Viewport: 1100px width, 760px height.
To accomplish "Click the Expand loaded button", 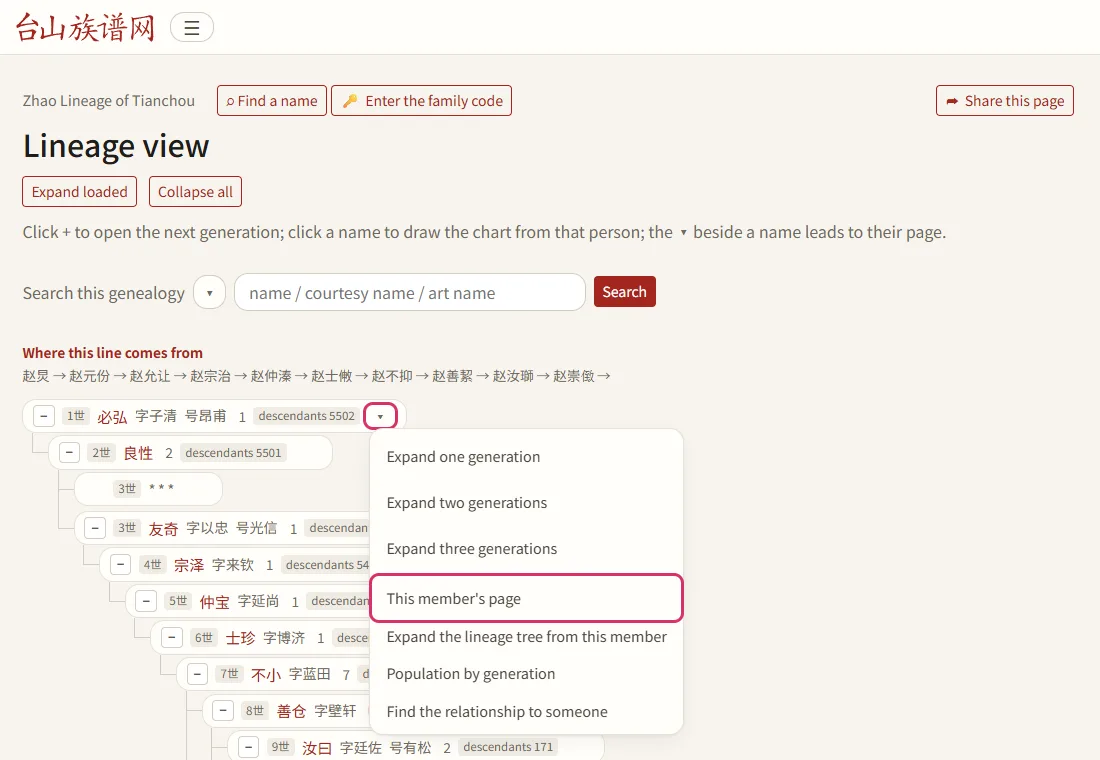I will 79,192.
